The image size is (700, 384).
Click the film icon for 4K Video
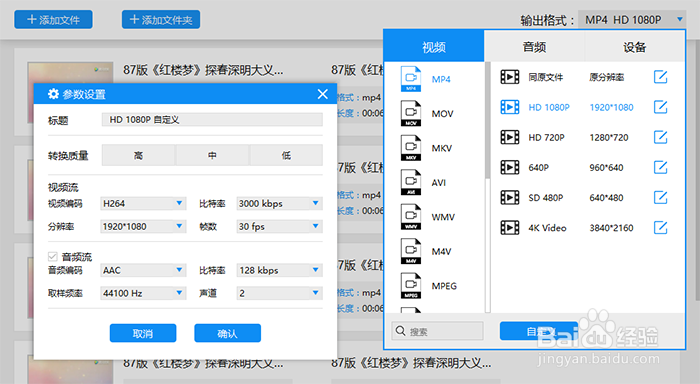[509, 228]
